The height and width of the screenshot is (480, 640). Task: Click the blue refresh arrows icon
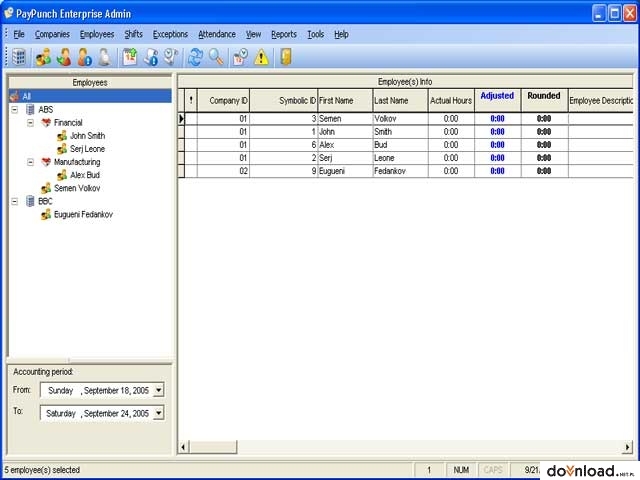(x=196, y=57)
